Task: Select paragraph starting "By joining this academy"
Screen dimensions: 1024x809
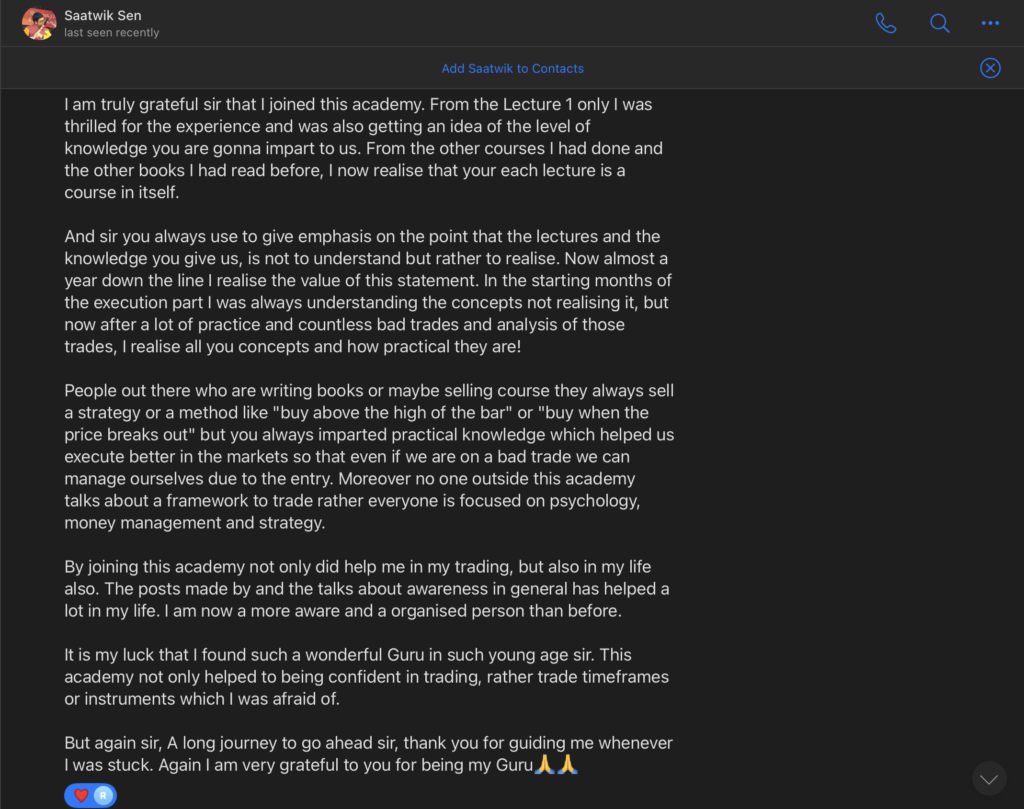Action: 366,588
